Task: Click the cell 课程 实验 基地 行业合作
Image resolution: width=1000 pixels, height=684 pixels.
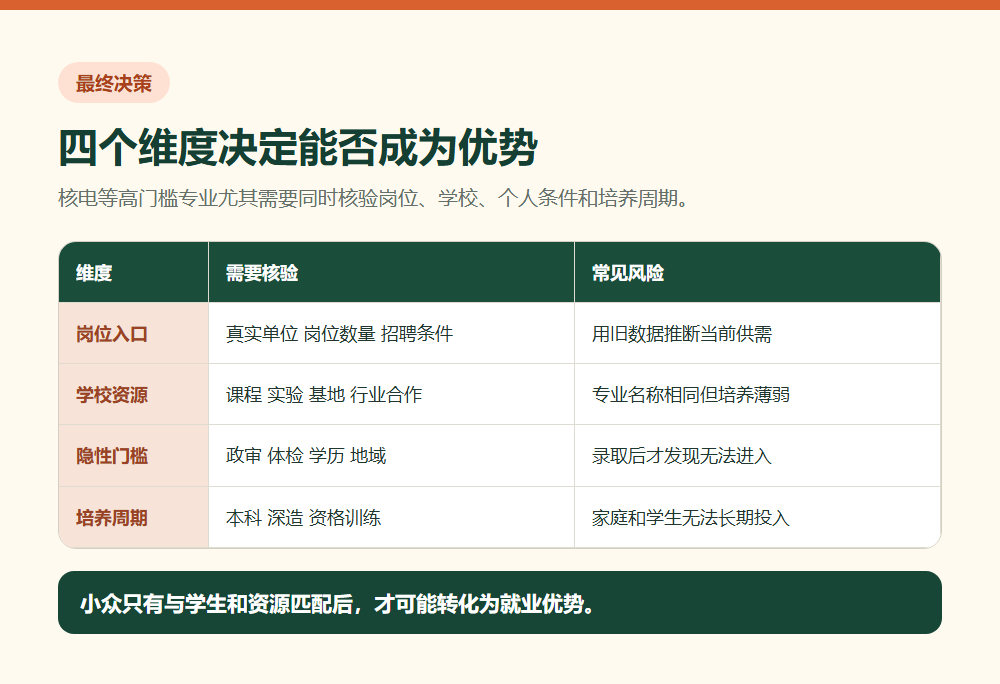Action: (391, 395)
